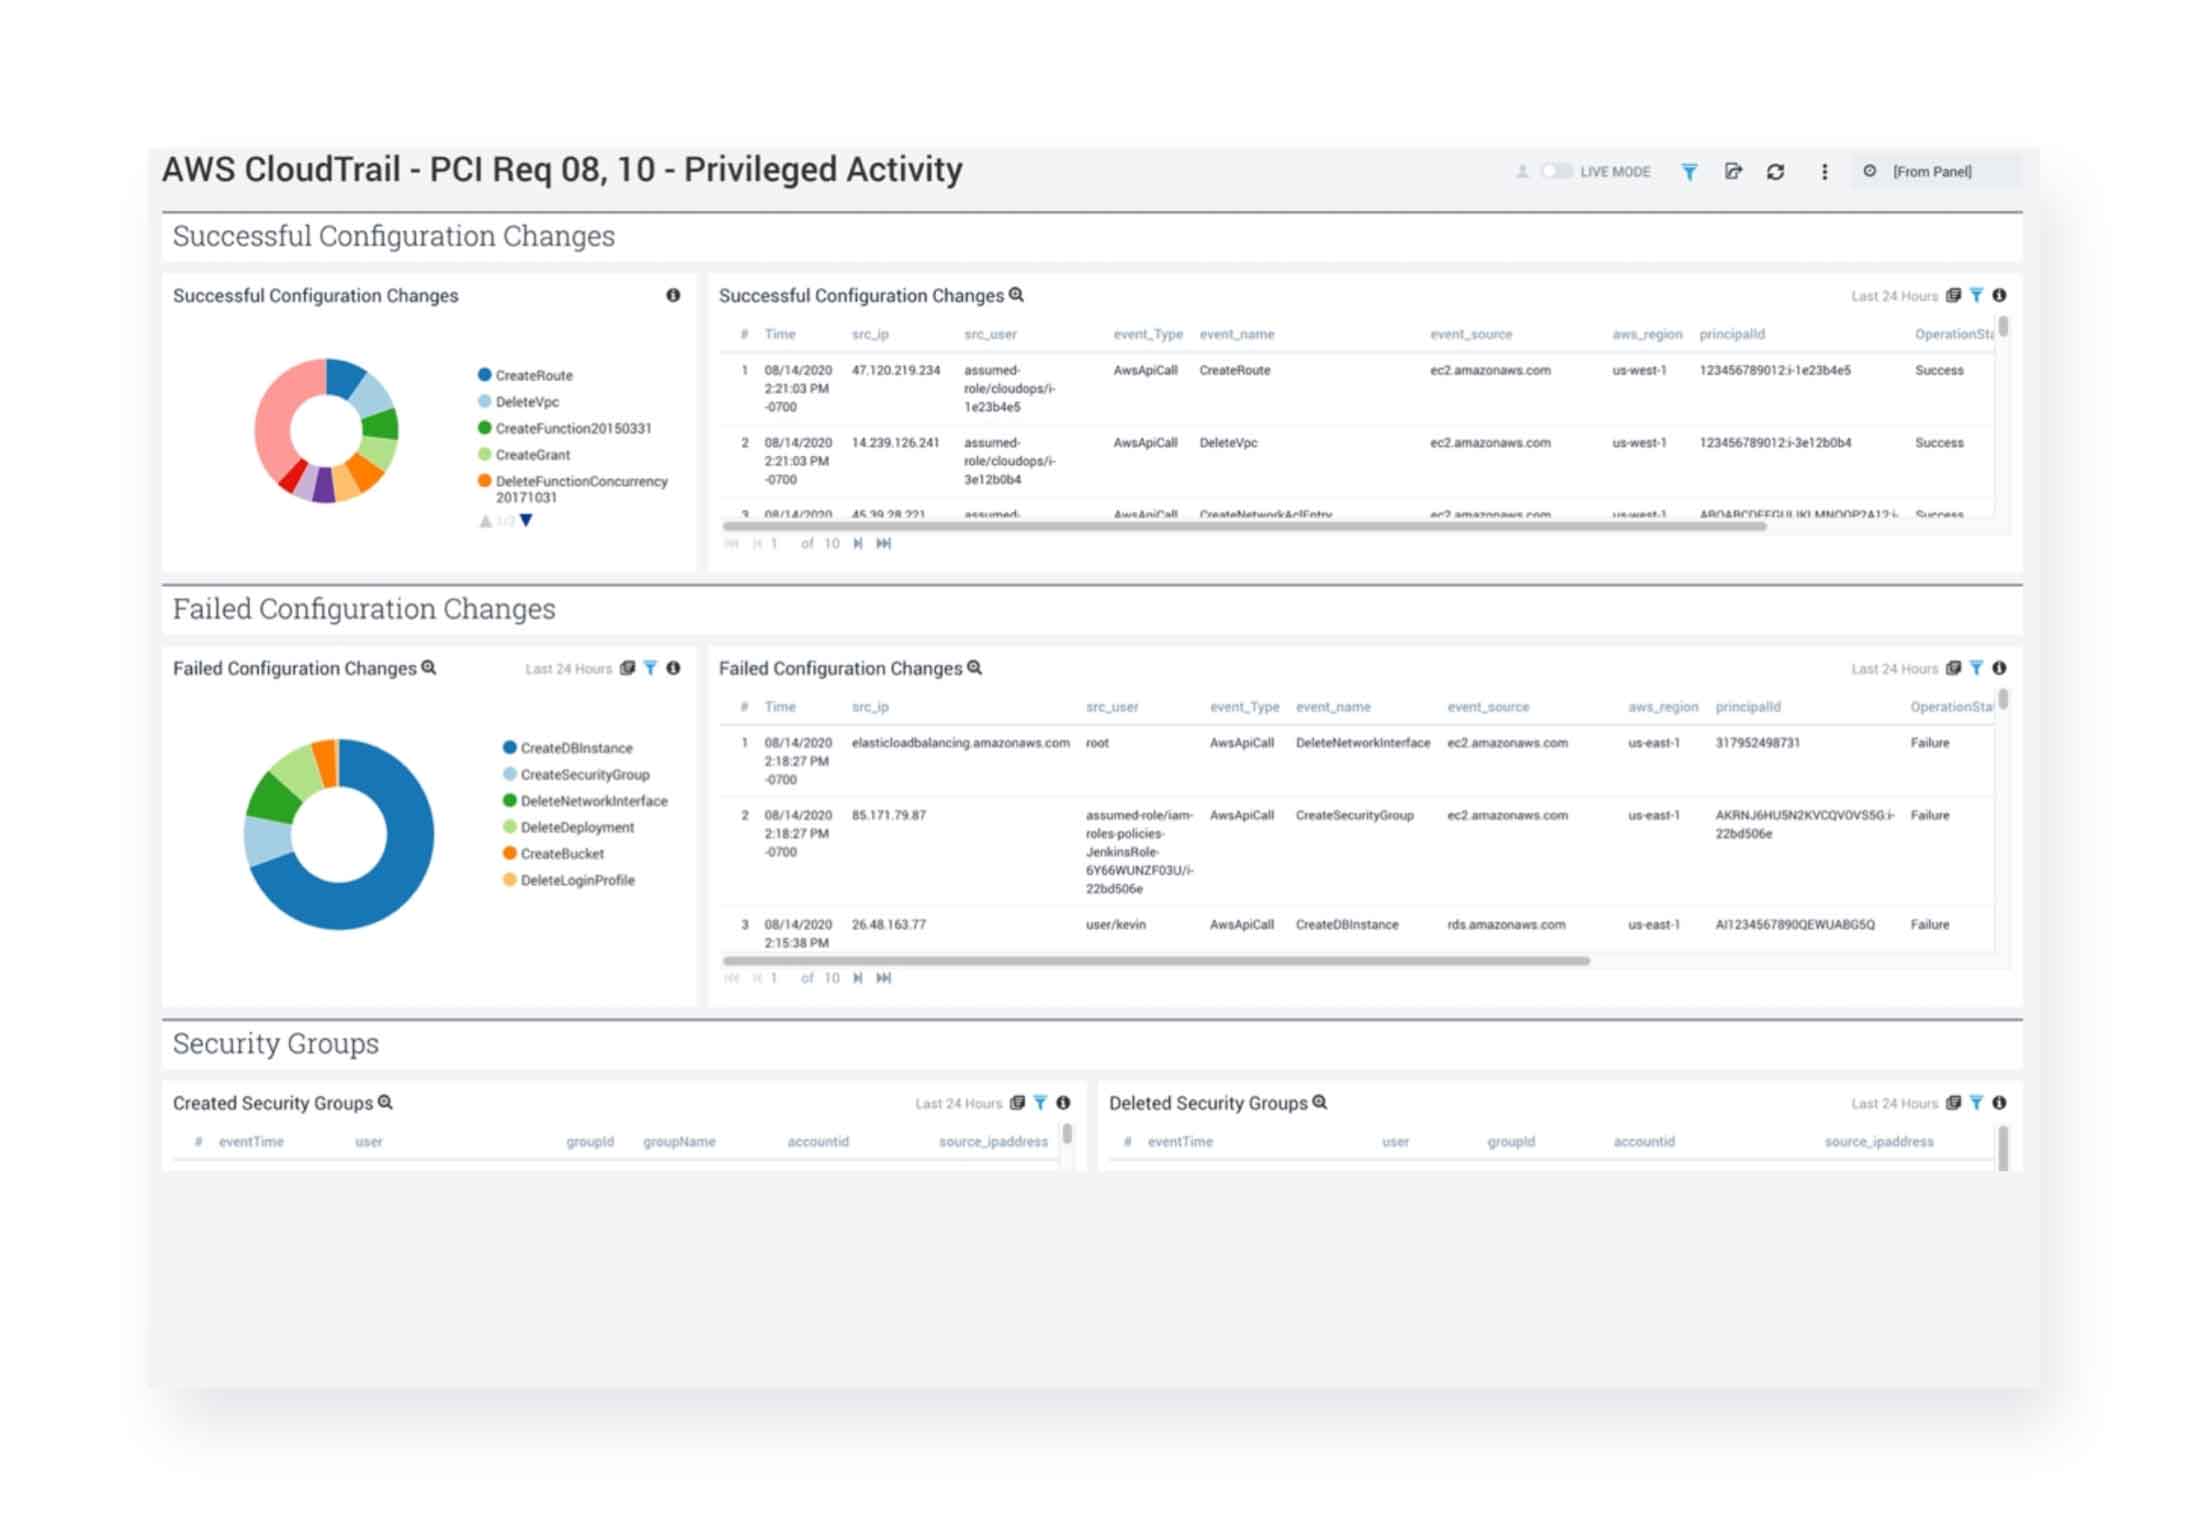Click filter icon on Created Security Groups panel
2188x1536 pixels.
pos(1040,1103)
